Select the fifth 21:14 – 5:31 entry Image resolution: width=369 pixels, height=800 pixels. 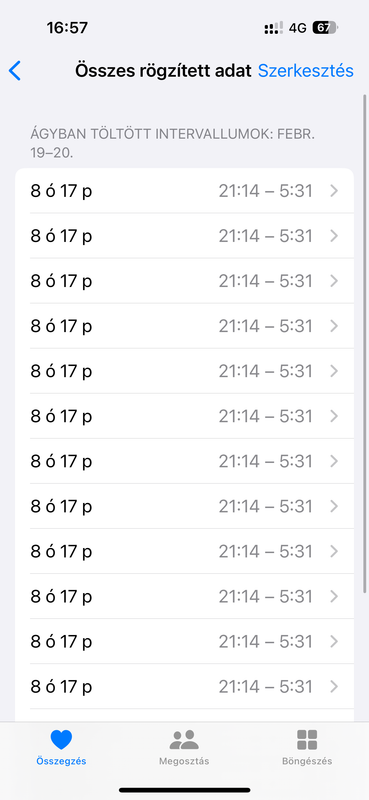184,371
